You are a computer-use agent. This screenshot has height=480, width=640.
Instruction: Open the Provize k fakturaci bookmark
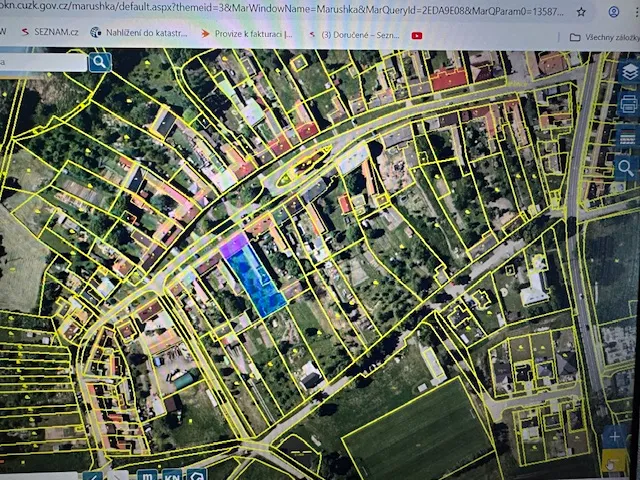pyautogui.click(x=247, y=33)
